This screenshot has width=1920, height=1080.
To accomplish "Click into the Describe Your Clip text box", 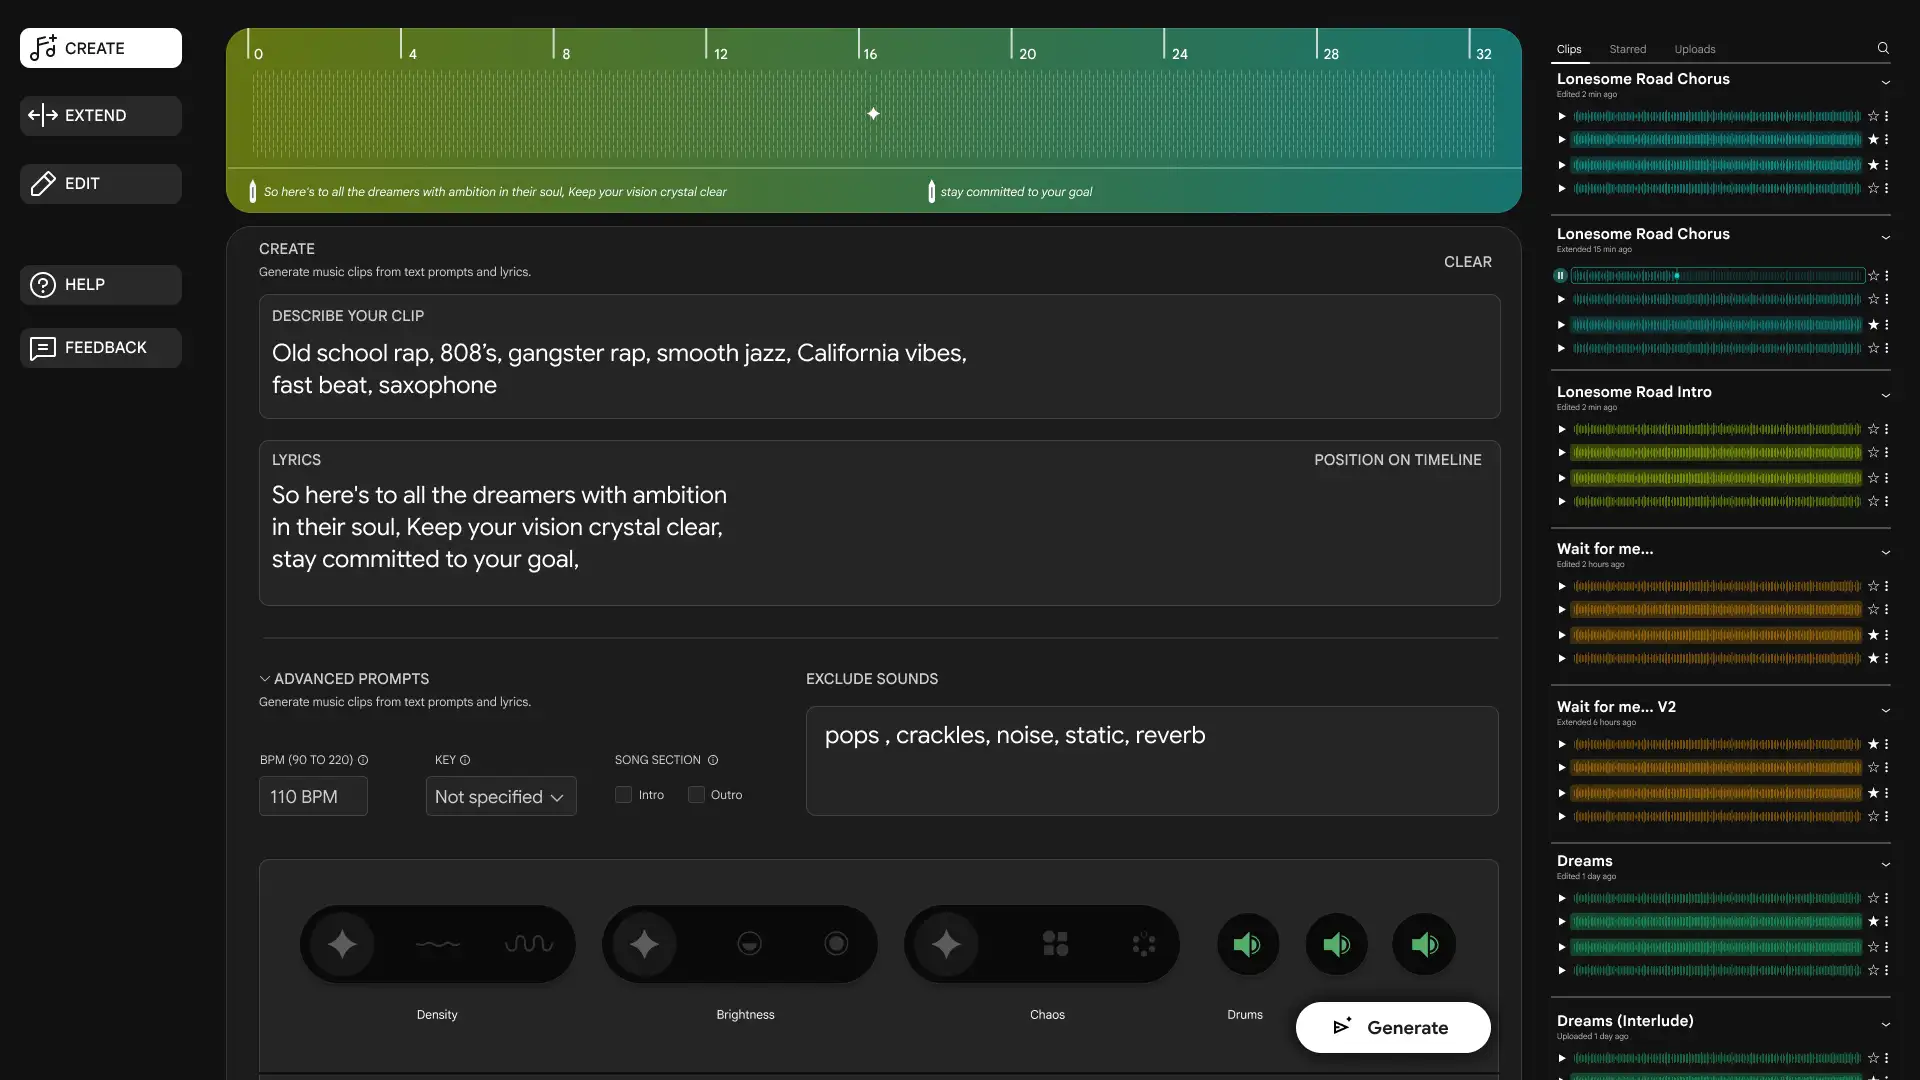I will point(879,357).
